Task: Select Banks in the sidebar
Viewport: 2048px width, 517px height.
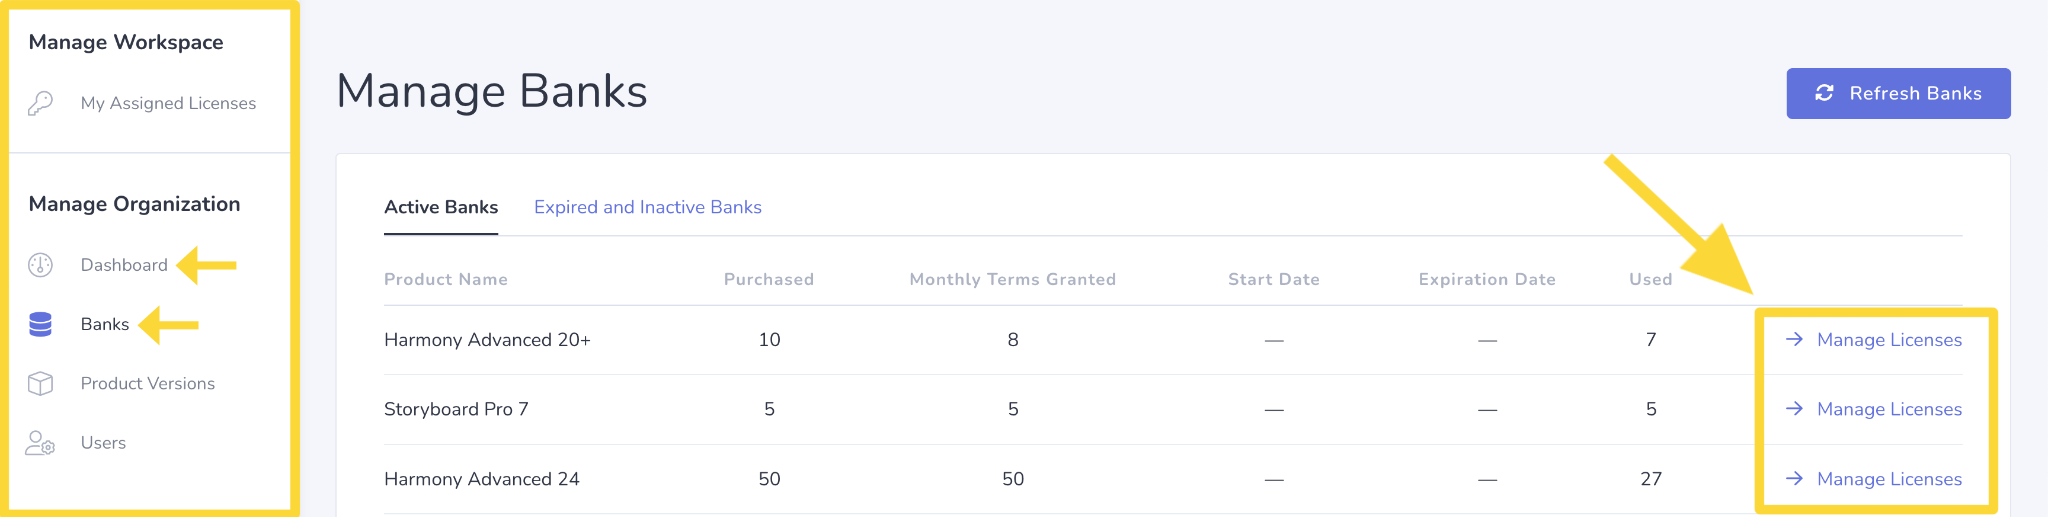Action: click(105, 324)
